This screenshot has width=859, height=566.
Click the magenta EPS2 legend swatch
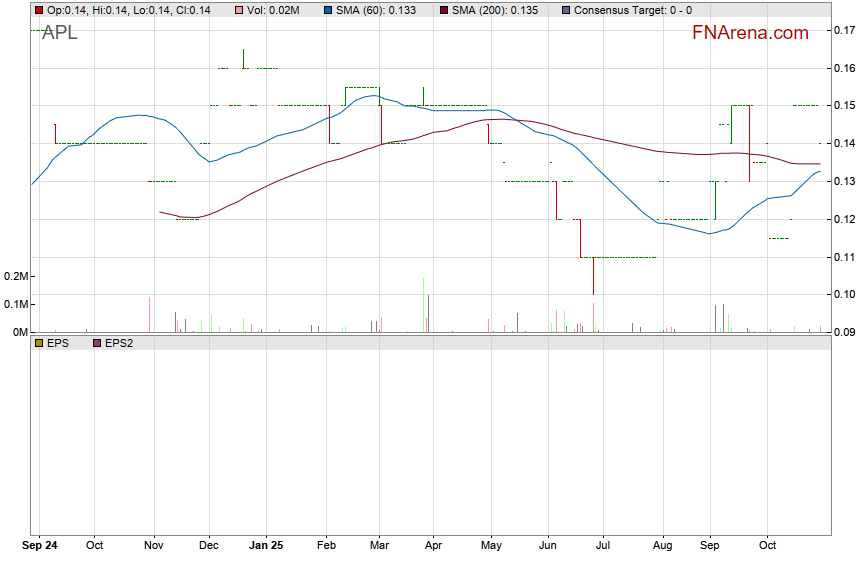pos(97,343)
